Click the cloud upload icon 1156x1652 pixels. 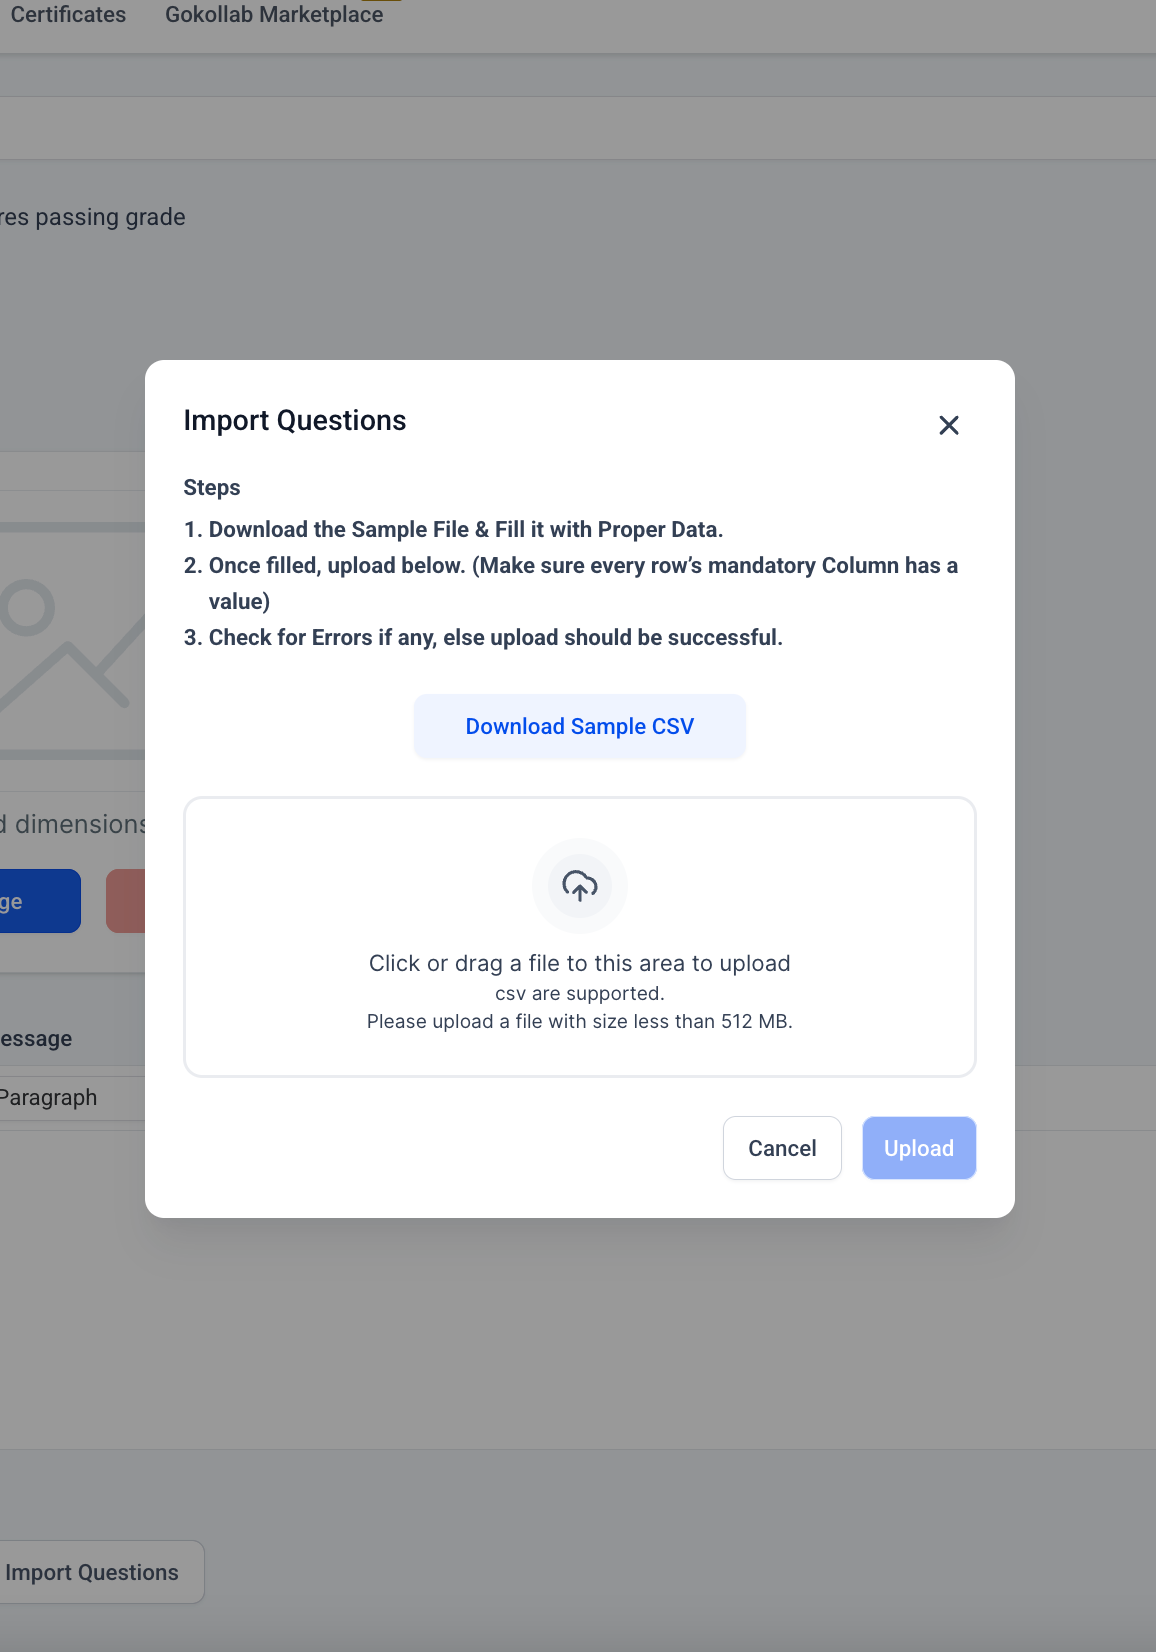(x=580, y=886)
